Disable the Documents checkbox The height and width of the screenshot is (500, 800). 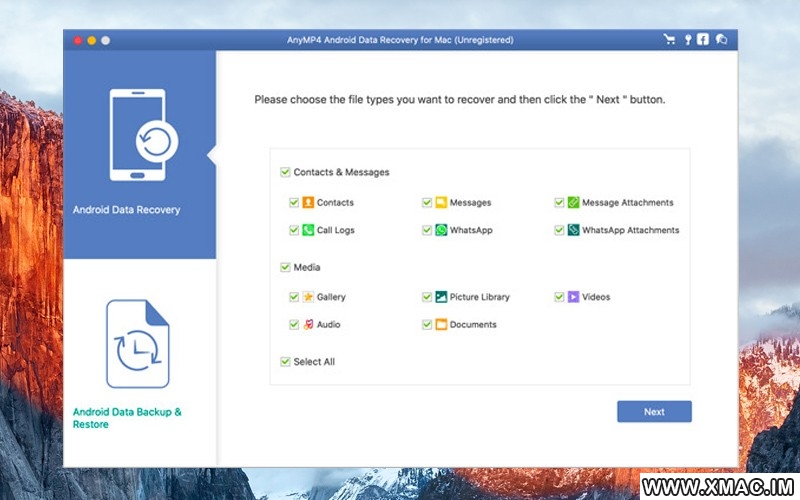tap(427, 324)
